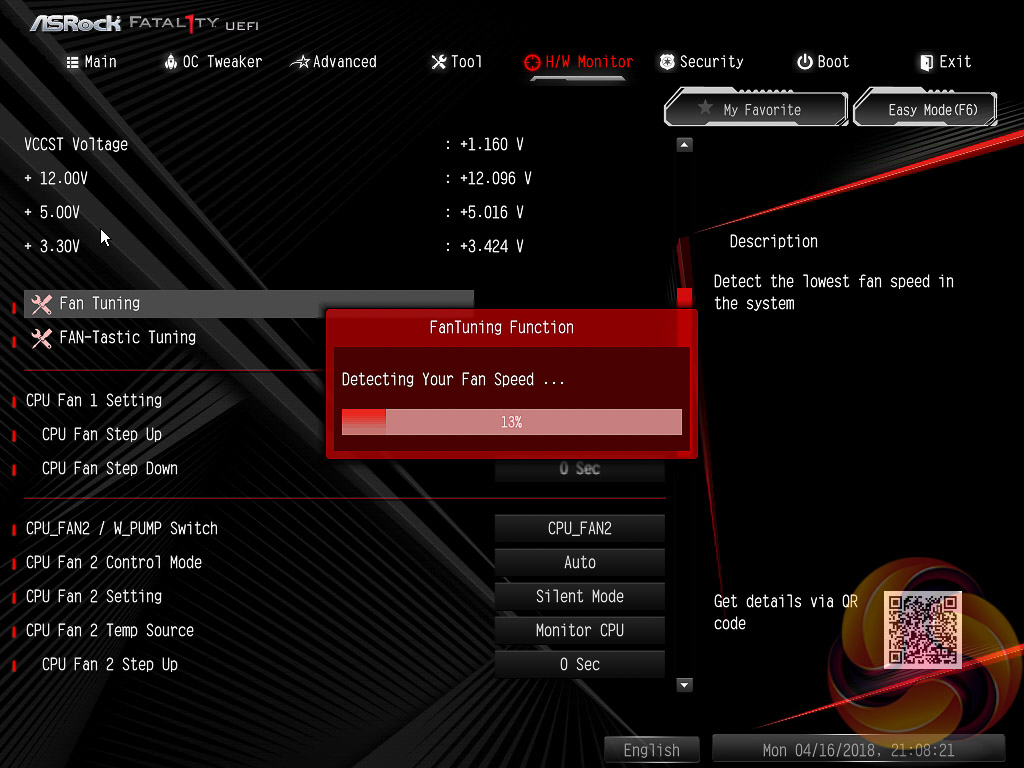Click the red scrollbar thumb
Screen dimensions: 1024x768
684,297
